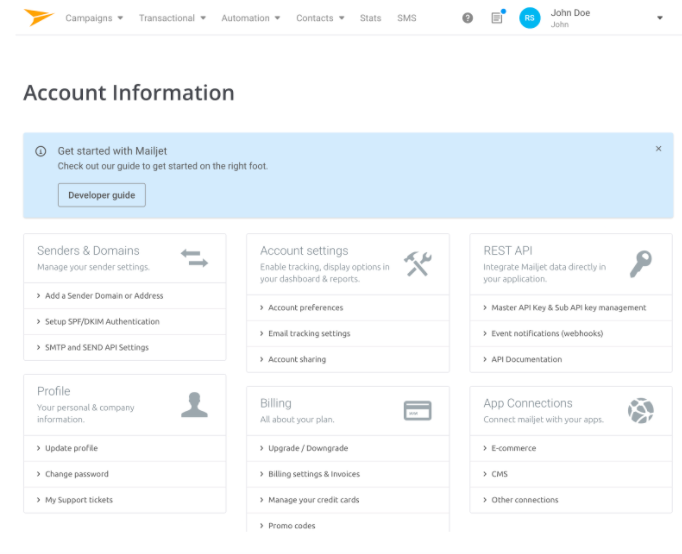Viewport: 682px width, 554px height.
Task: Dismiss the Get started with Mailjet banner
Action: tap(658, 148)
